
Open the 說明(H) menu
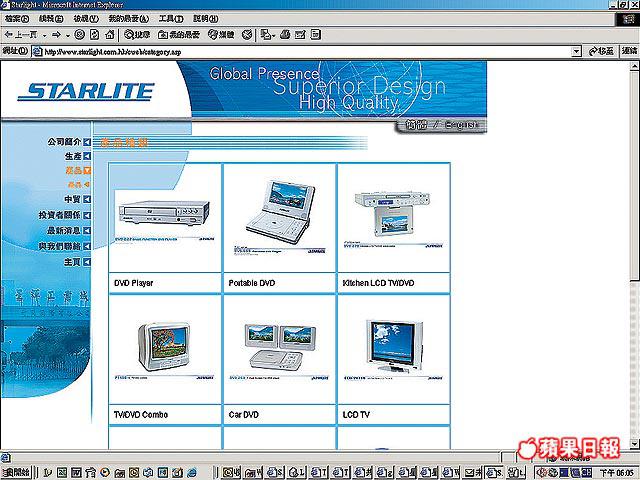(x=205, y=19)
